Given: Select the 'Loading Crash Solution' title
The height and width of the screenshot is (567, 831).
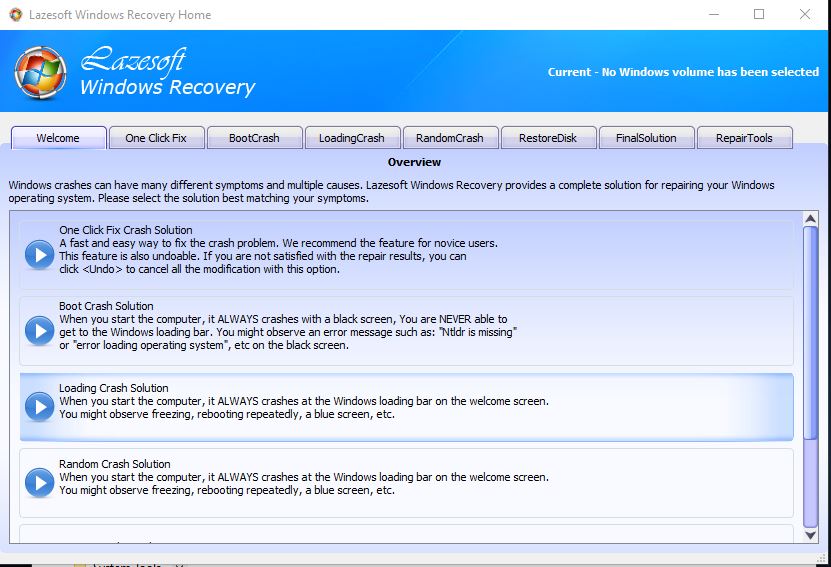Looking at the screenshot, I should [x=113, y=388].
